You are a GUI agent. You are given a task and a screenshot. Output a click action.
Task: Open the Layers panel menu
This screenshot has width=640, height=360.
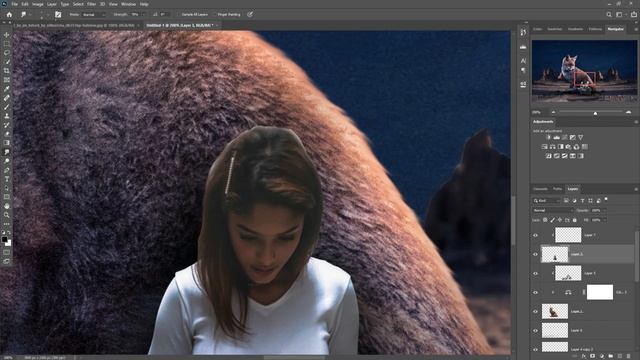tap(636, 189)
